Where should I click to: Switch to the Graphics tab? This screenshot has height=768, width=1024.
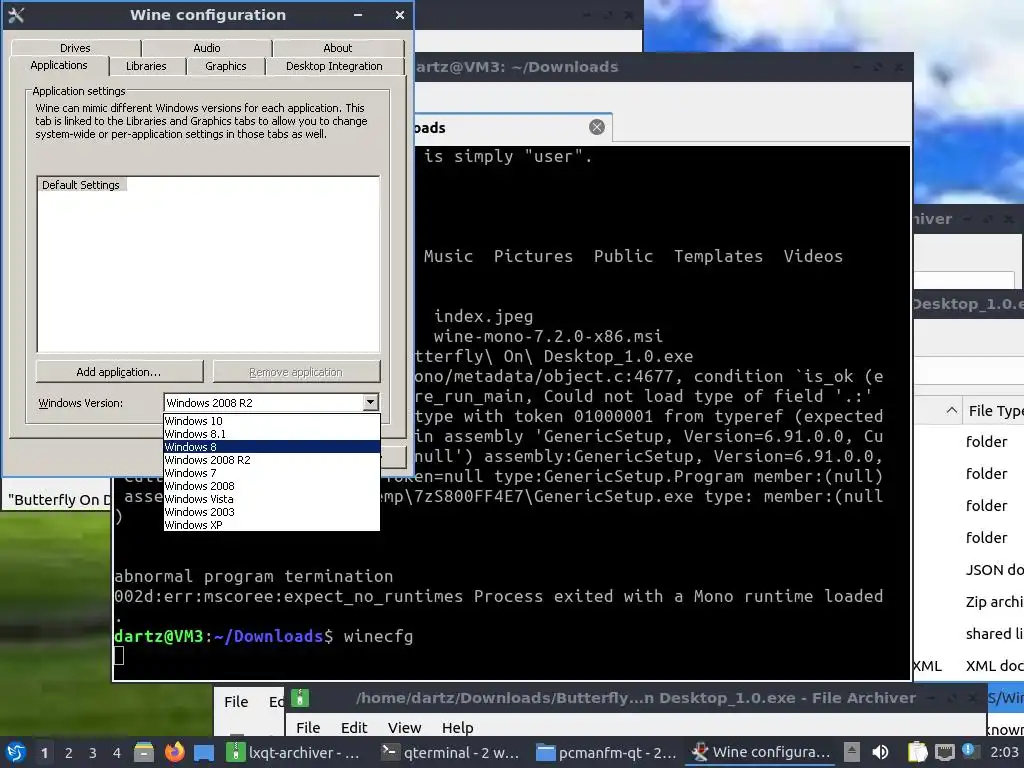tap(226, 66)
